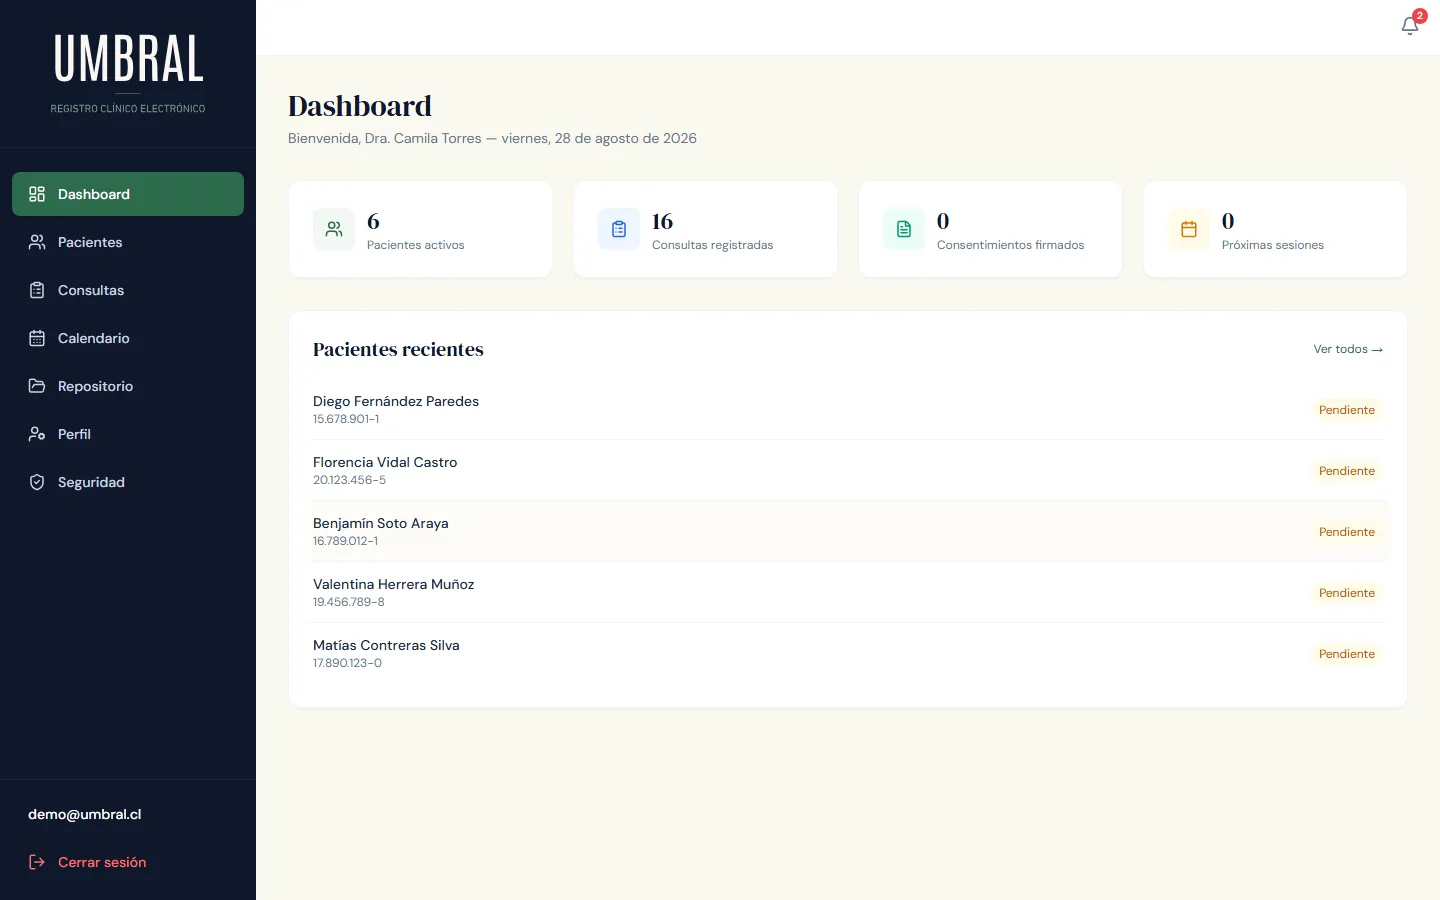Open the Calendario page

click(x=128, y=338)
